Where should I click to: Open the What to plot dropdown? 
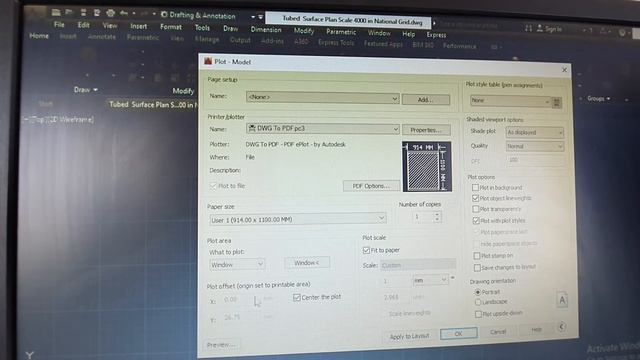237,264
